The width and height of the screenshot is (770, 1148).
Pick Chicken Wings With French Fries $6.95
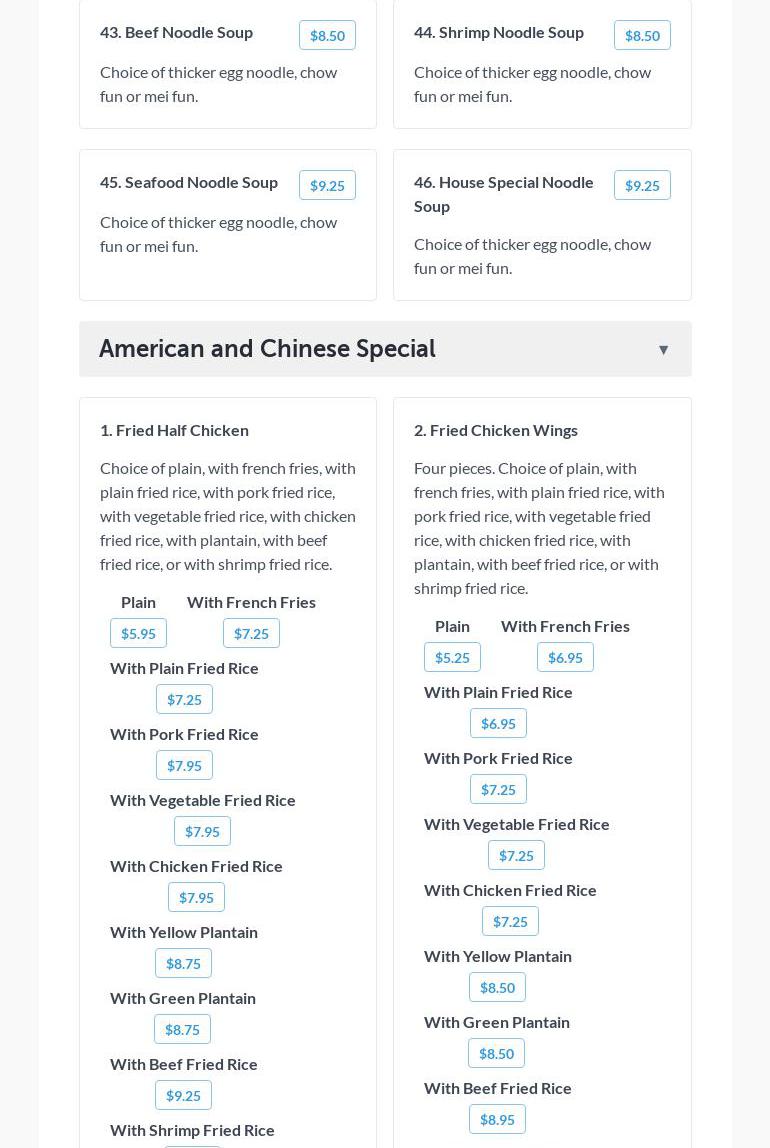(x=565, y=658)
